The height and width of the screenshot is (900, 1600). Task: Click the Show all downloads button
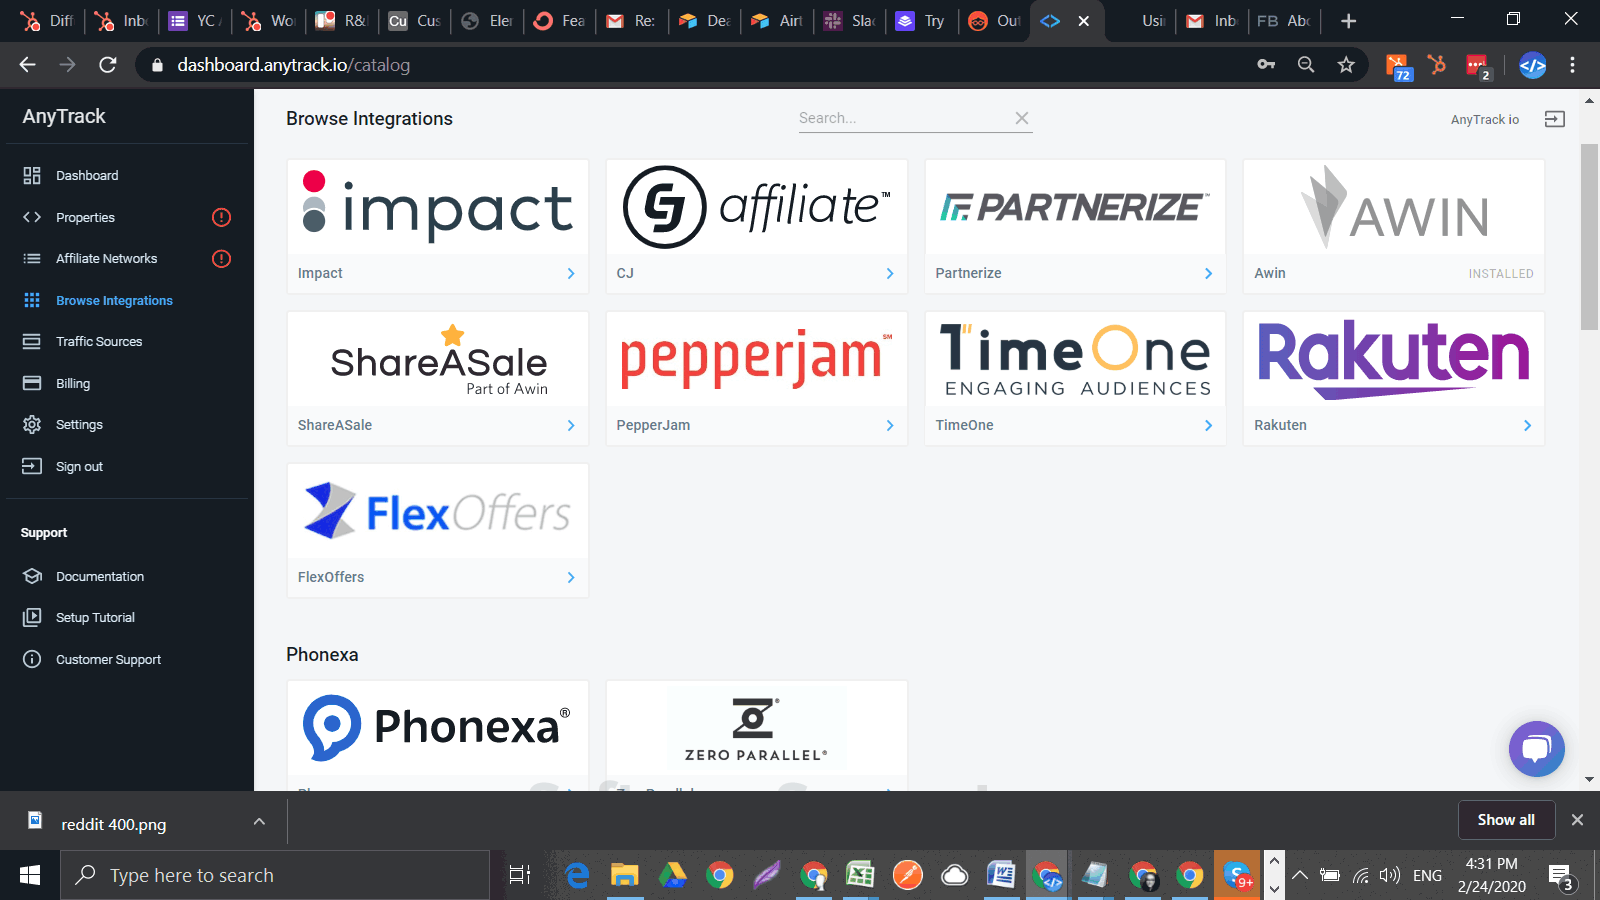tap(1506, 819)
